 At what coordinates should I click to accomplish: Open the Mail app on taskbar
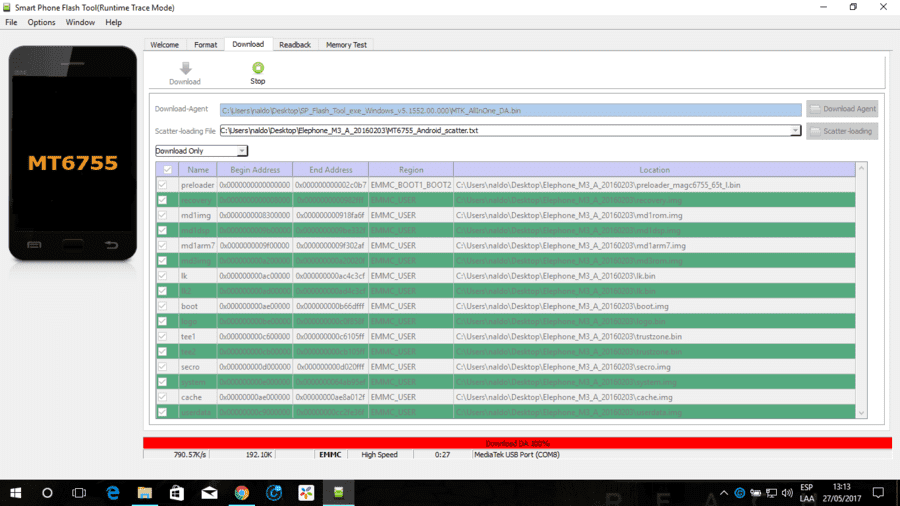click(x=209, y=493)
